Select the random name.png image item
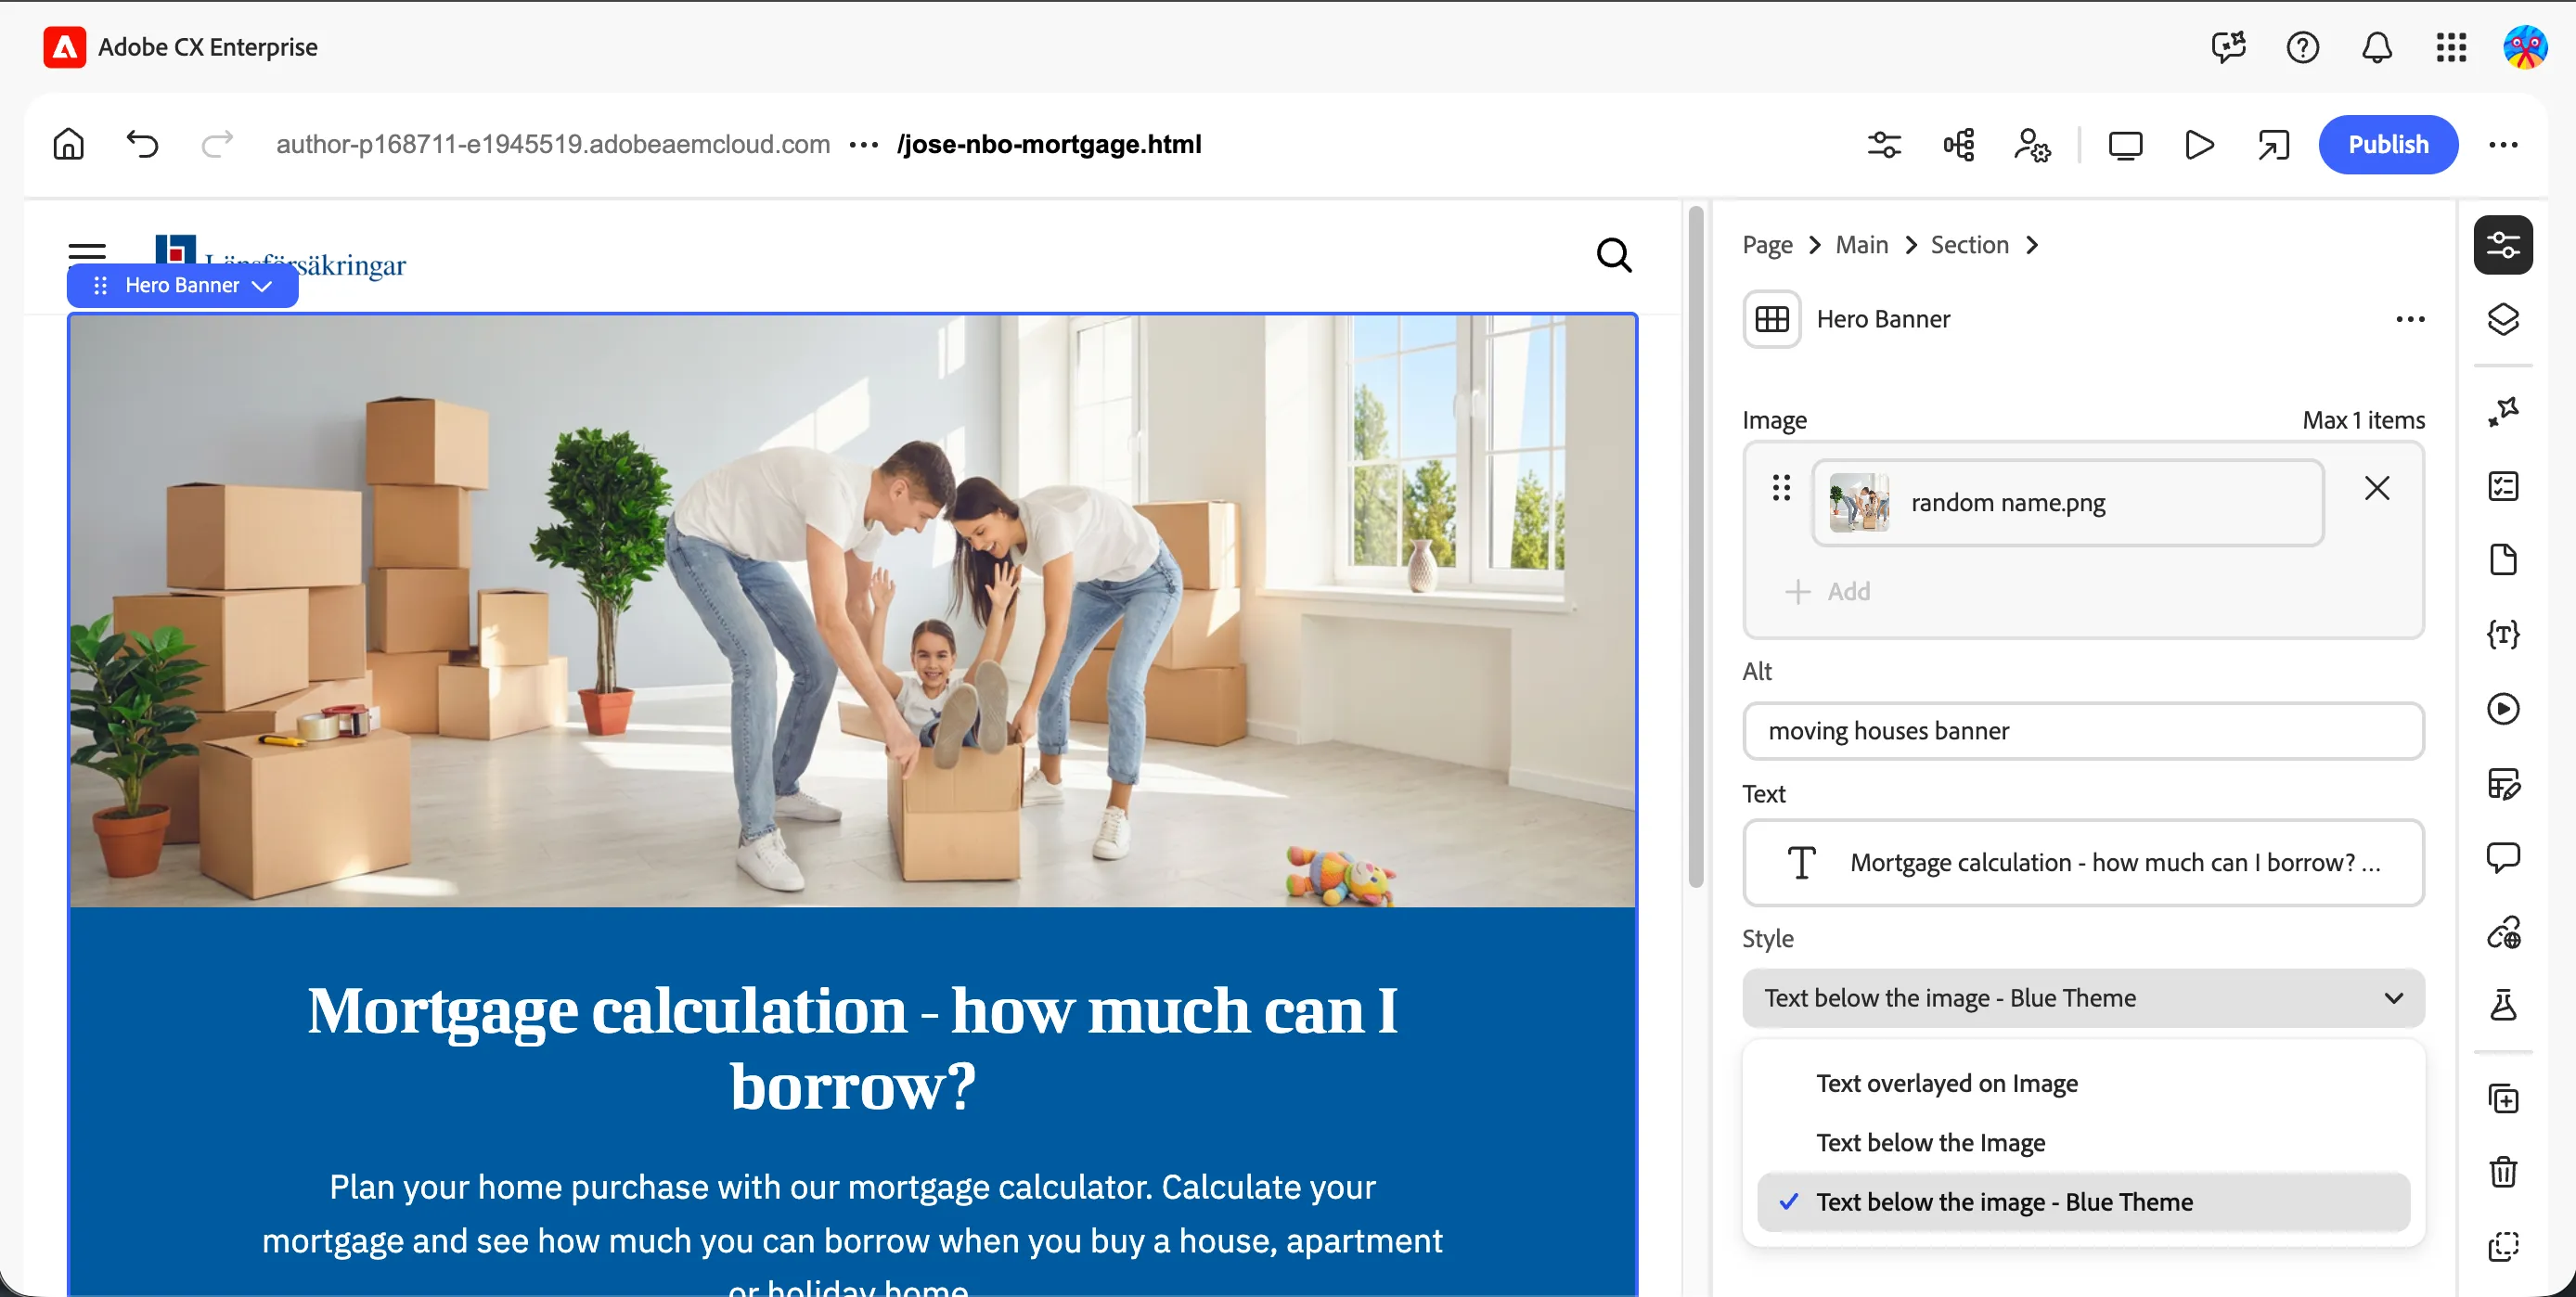Screen dimensions: 2576x1297 click(x=2067, y=502)
